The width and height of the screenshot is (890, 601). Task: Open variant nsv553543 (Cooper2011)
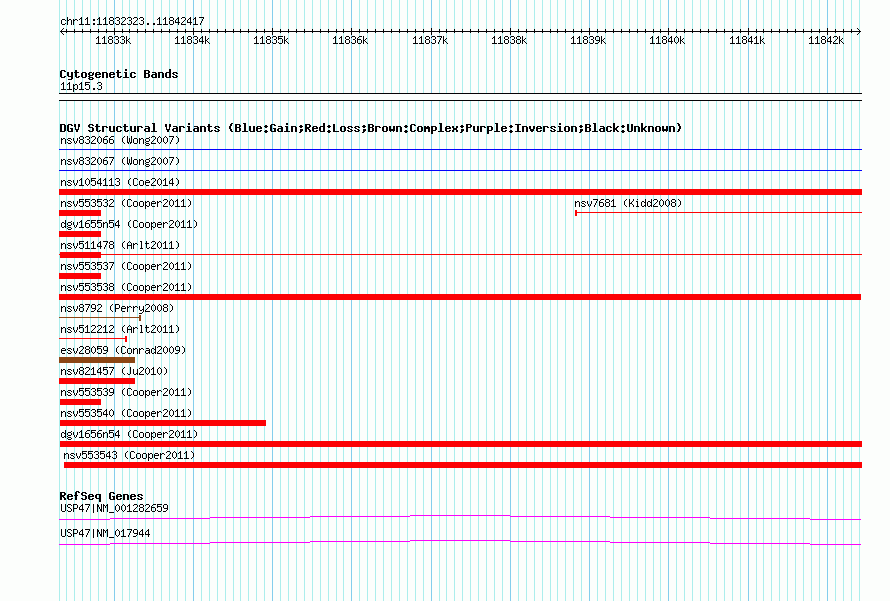tap(129, 455)
